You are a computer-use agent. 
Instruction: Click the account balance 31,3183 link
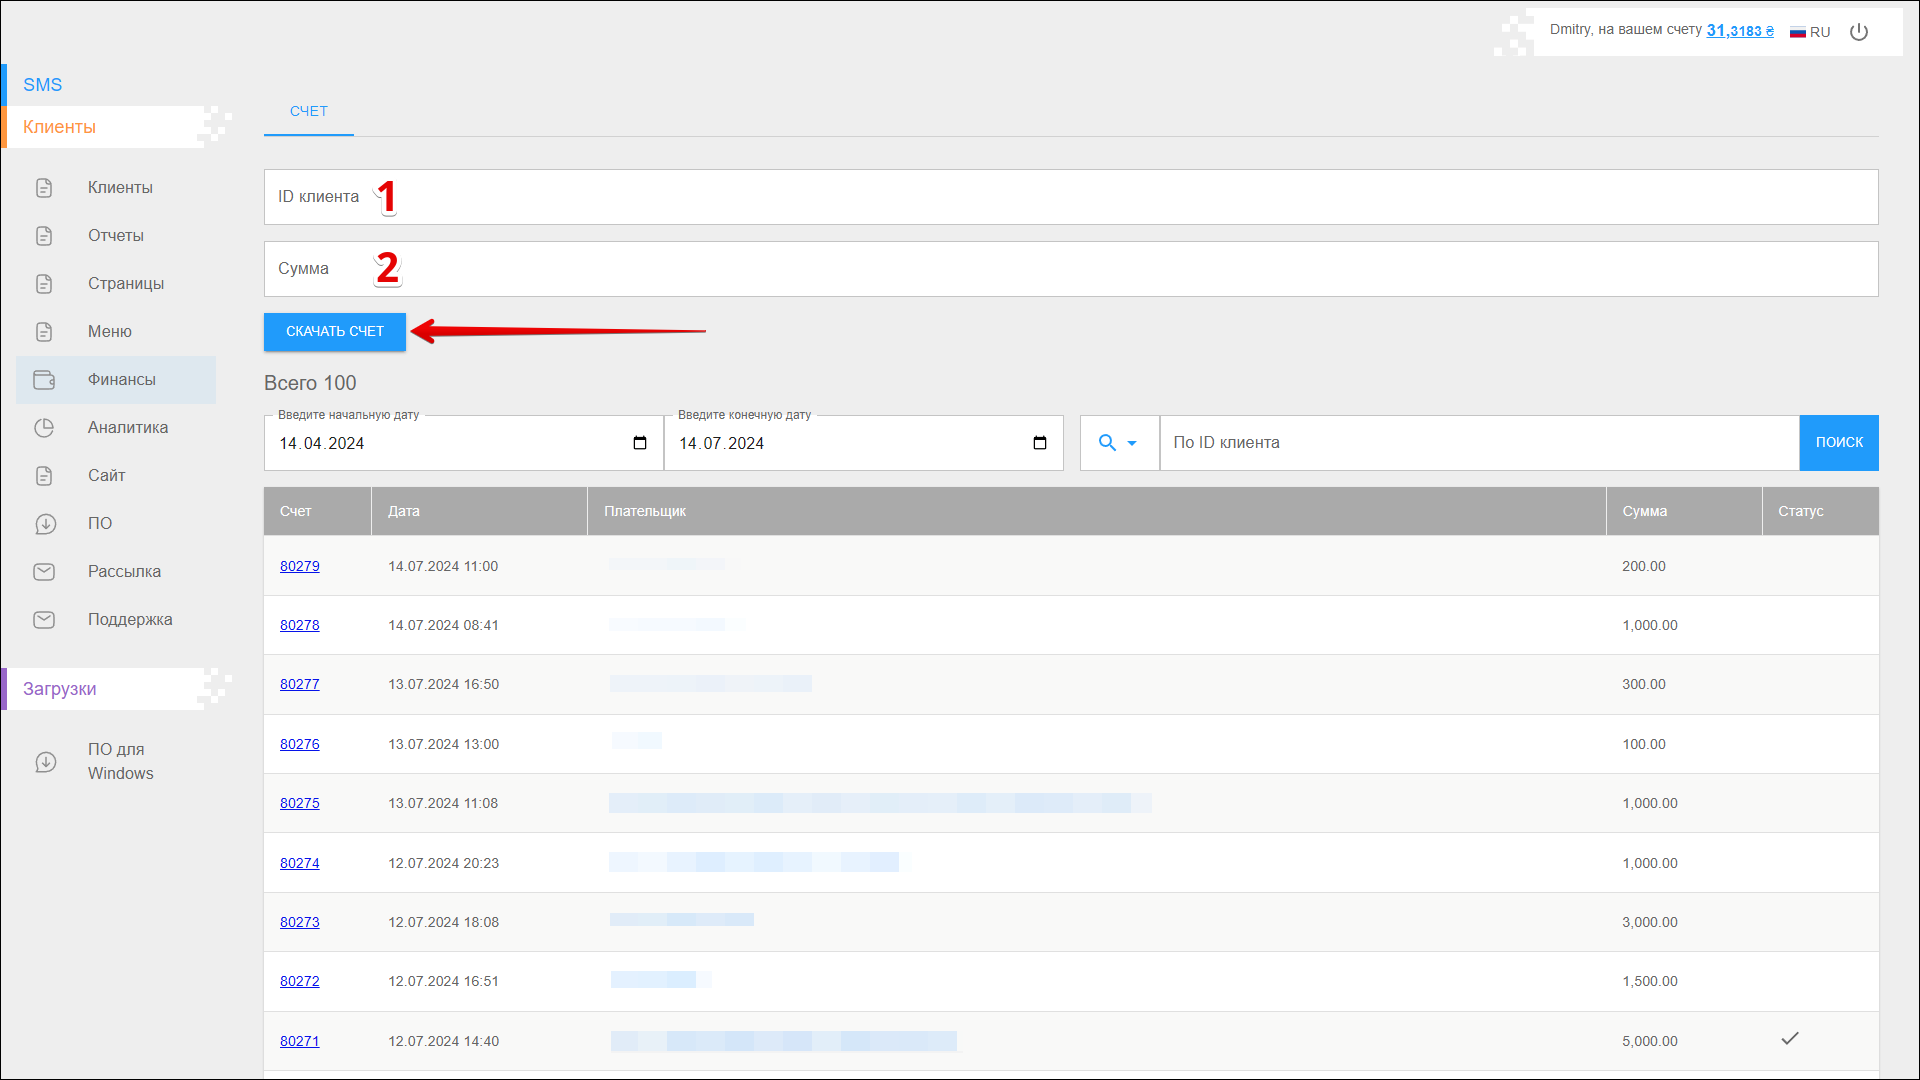coord(1739,31)
